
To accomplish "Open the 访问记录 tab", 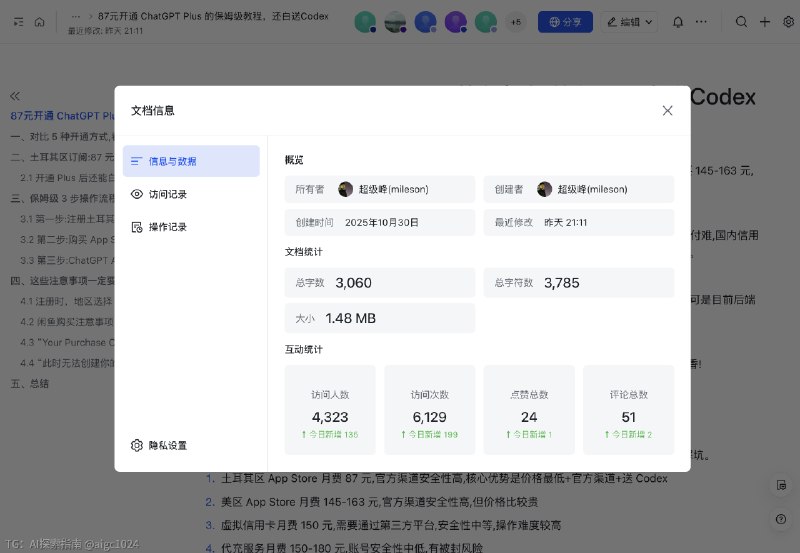I will pyautogui.click(x=191, y=194).
